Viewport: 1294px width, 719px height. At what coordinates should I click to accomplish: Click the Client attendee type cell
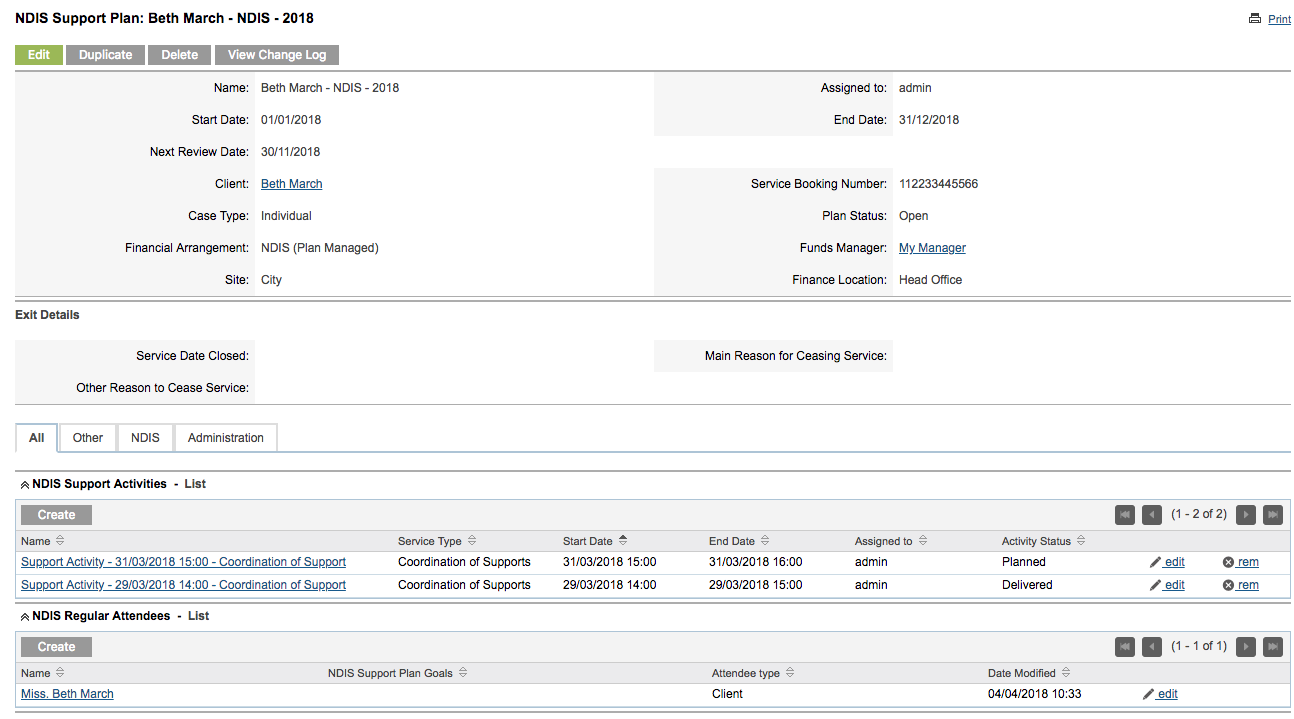(727, 694)
